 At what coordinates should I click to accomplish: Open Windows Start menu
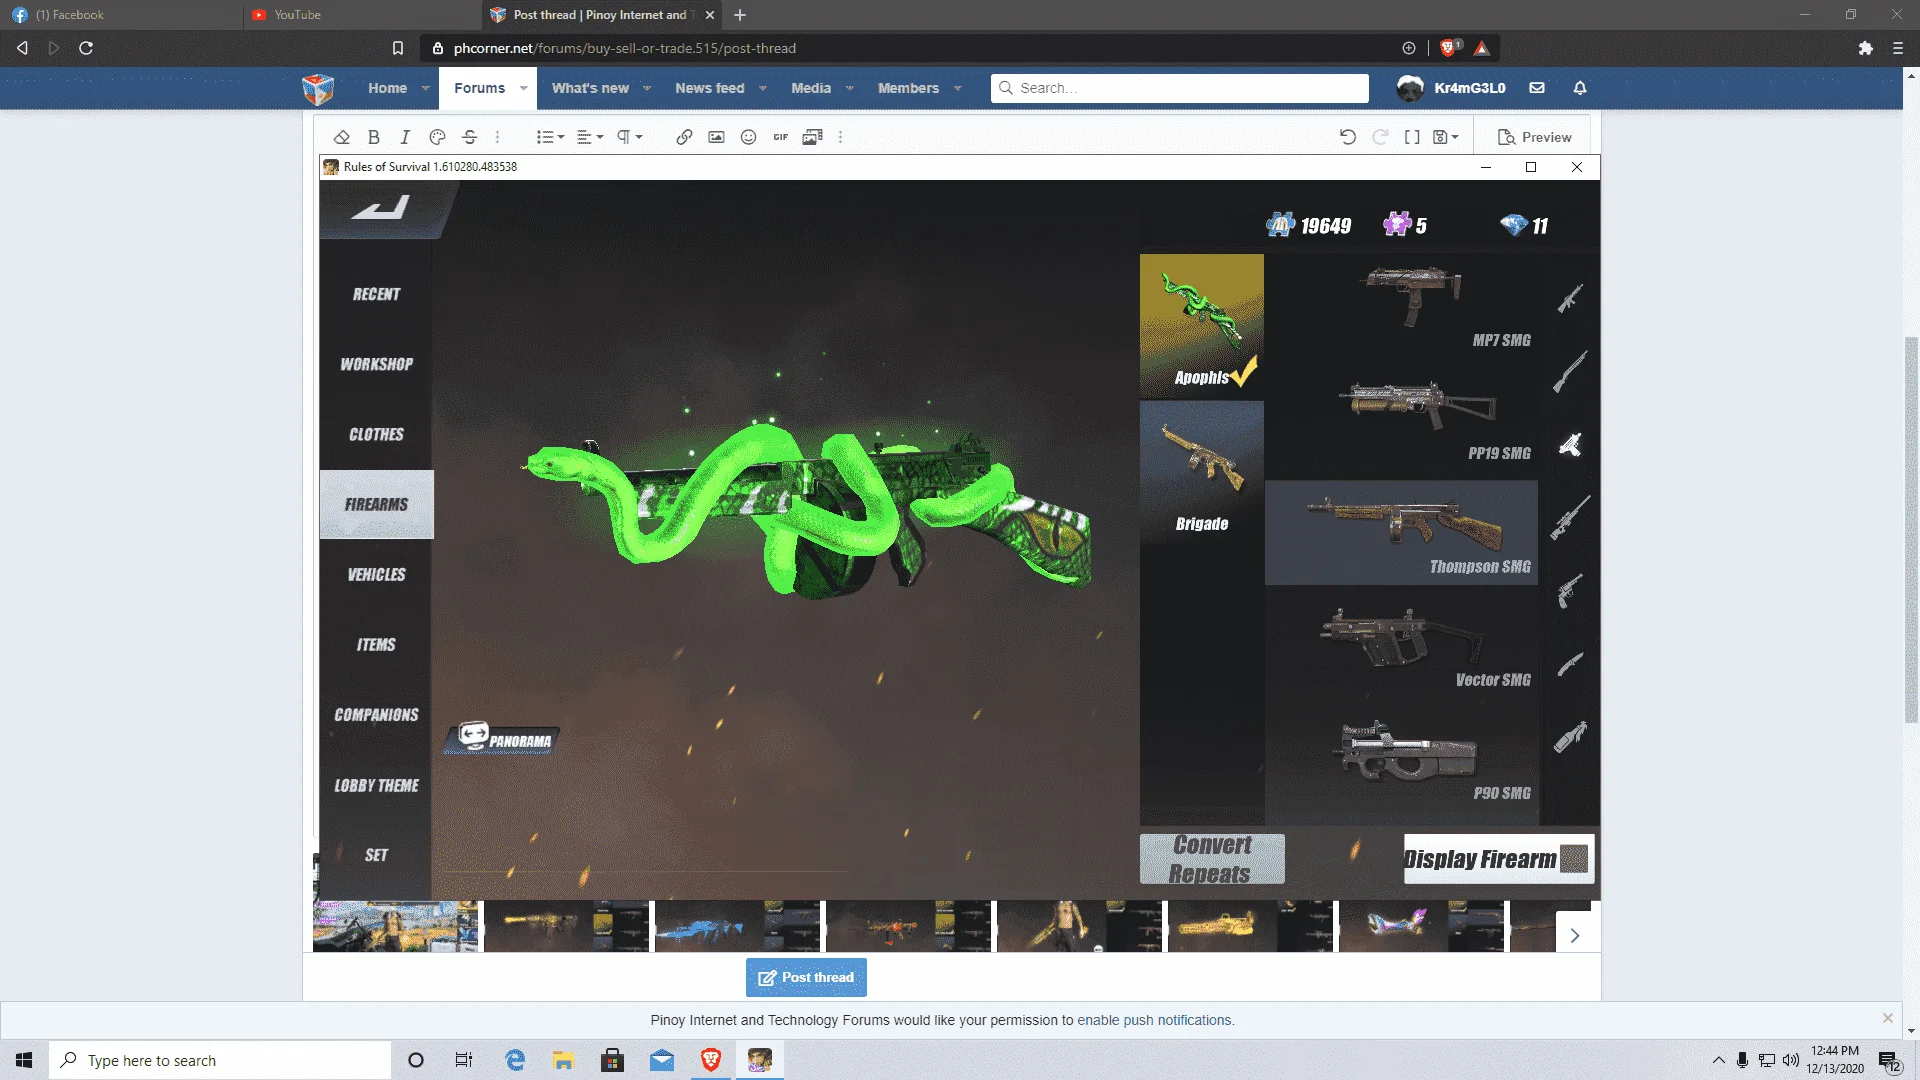24,1060
